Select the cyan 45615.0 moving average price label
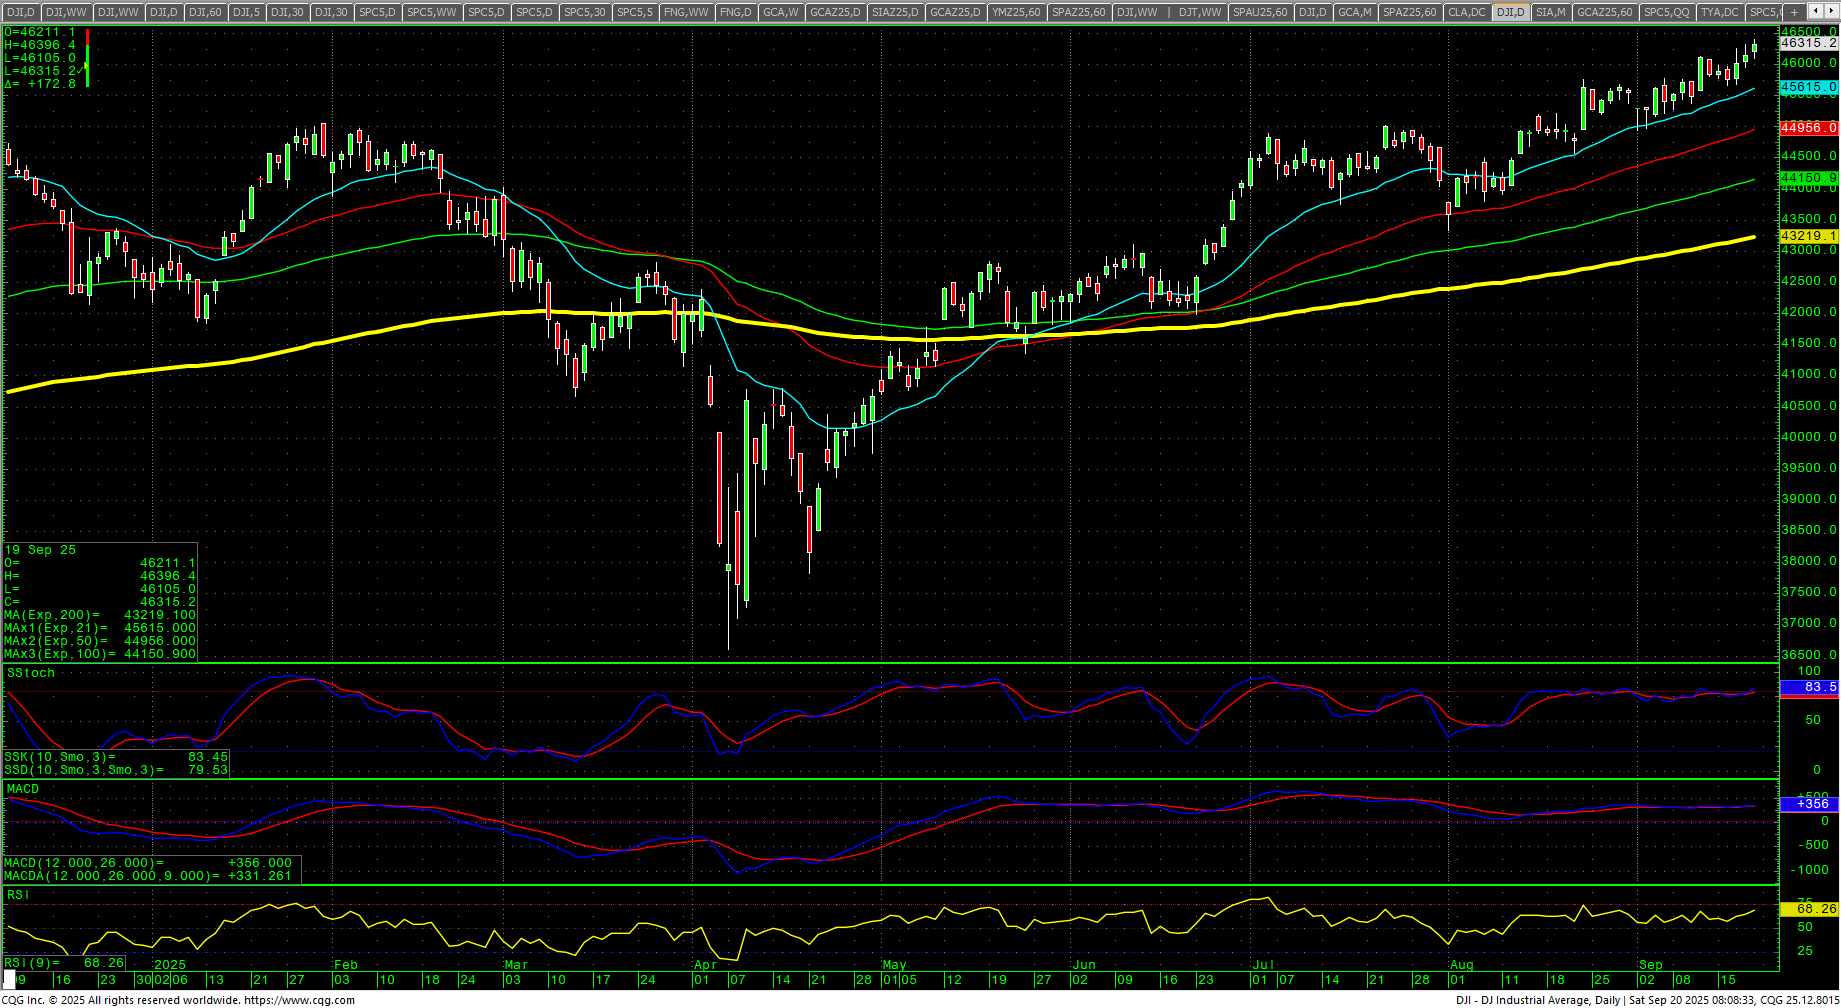 pyautogui.click(x=1808, y=87)
